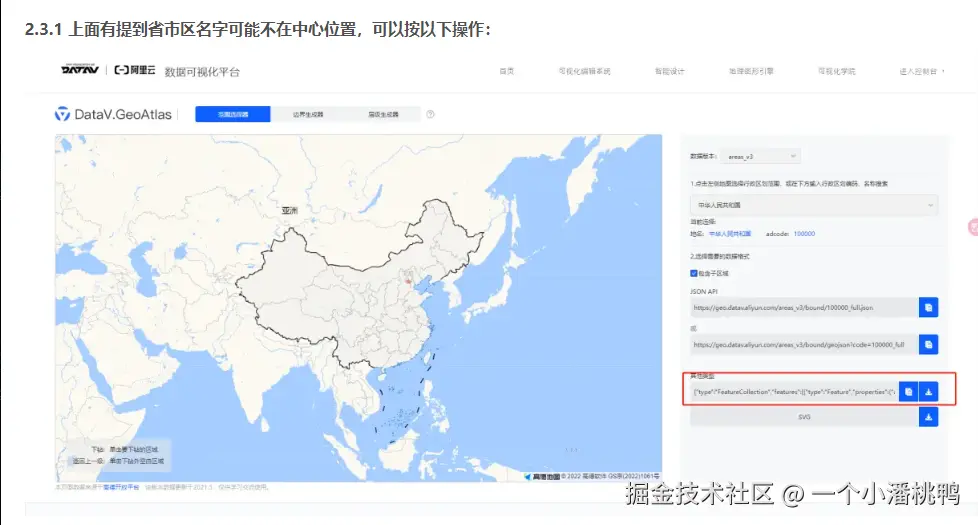Click the JSON API URL field ending full.json
978x525 pixels.
pyautogui.click(x=804, y=307)
